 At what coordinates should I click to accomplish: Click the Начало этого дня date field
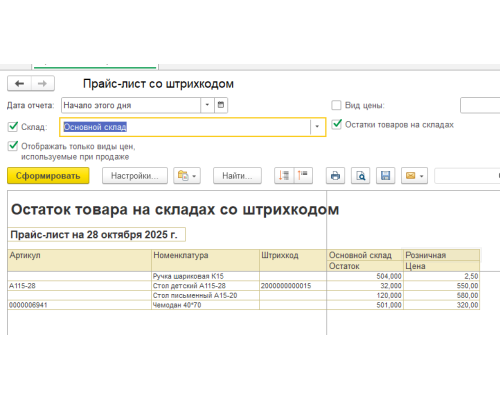[x=131, y=105]
